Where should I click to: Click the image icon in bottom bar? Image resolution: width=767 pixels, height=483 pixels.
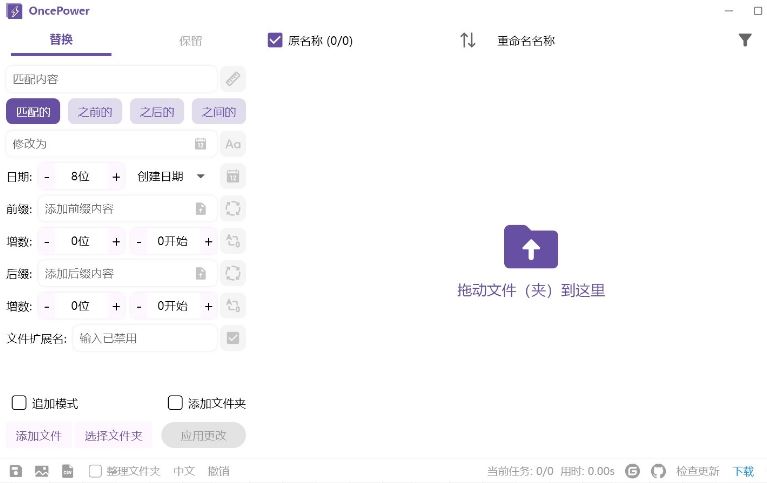[x=41, y=471]
